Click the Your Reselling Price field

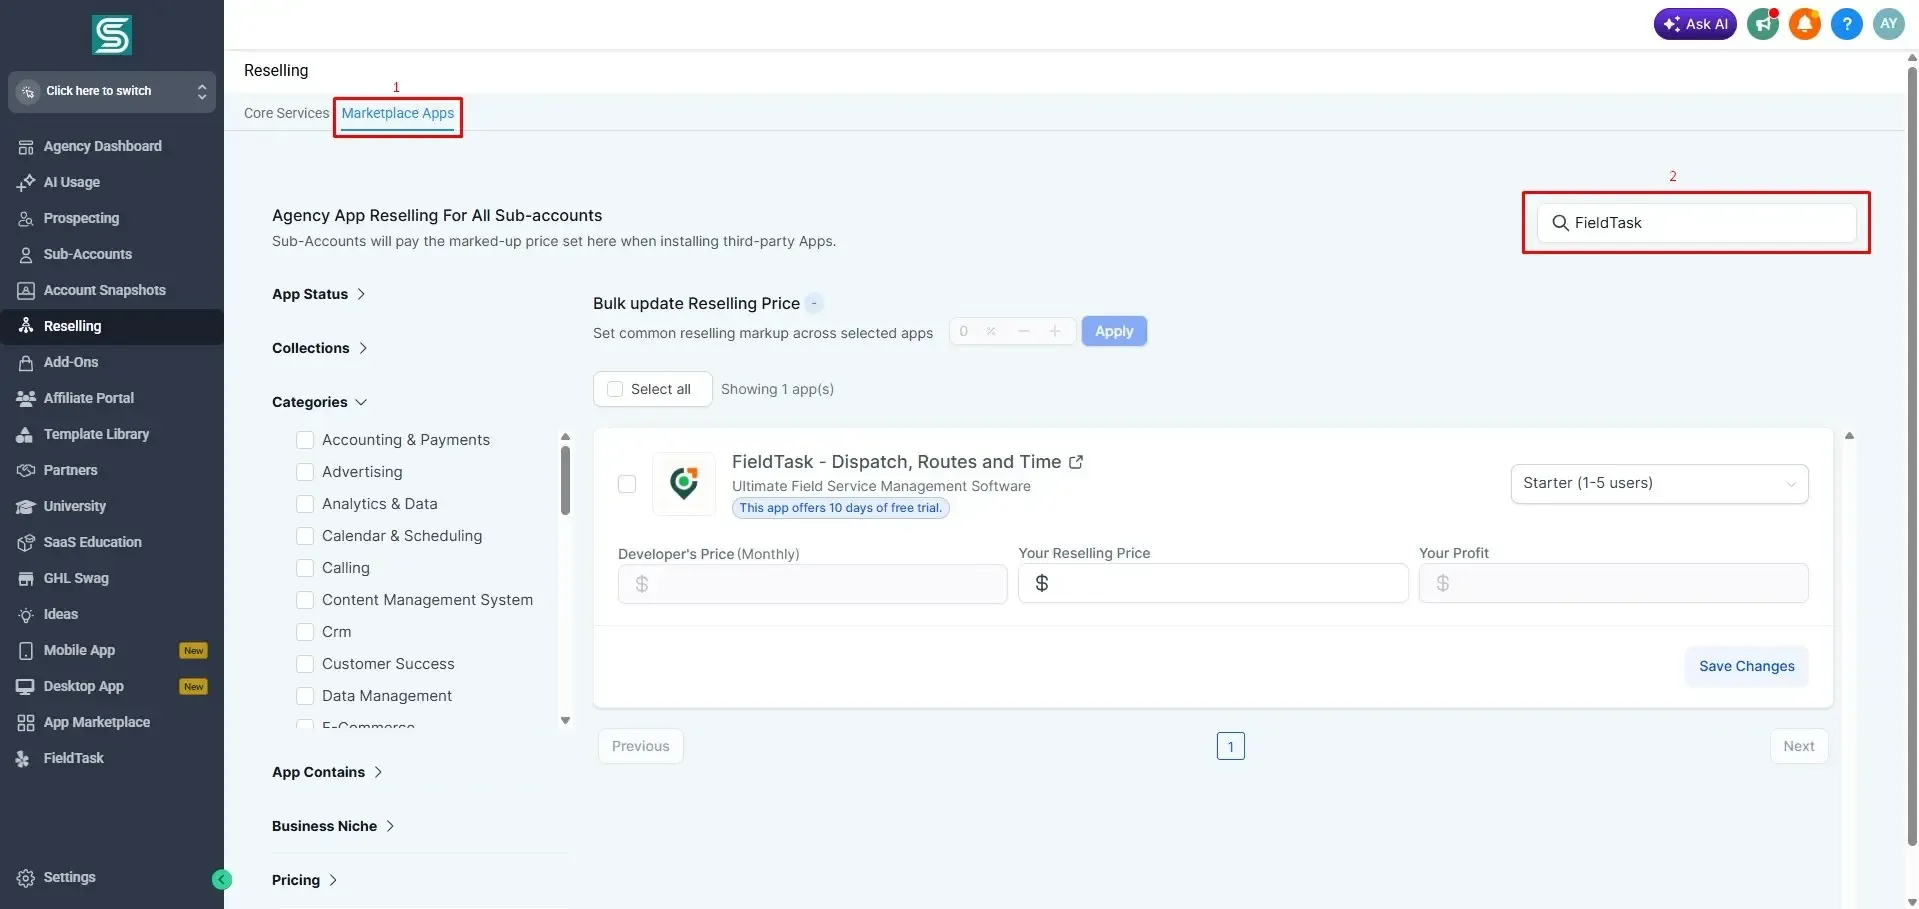pyautogui.click(x=1213, y=583)
